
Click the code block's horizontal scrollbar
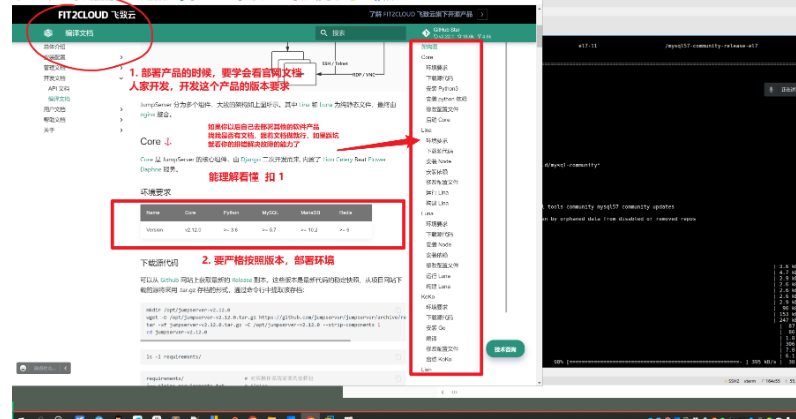(x=246, y=341)
